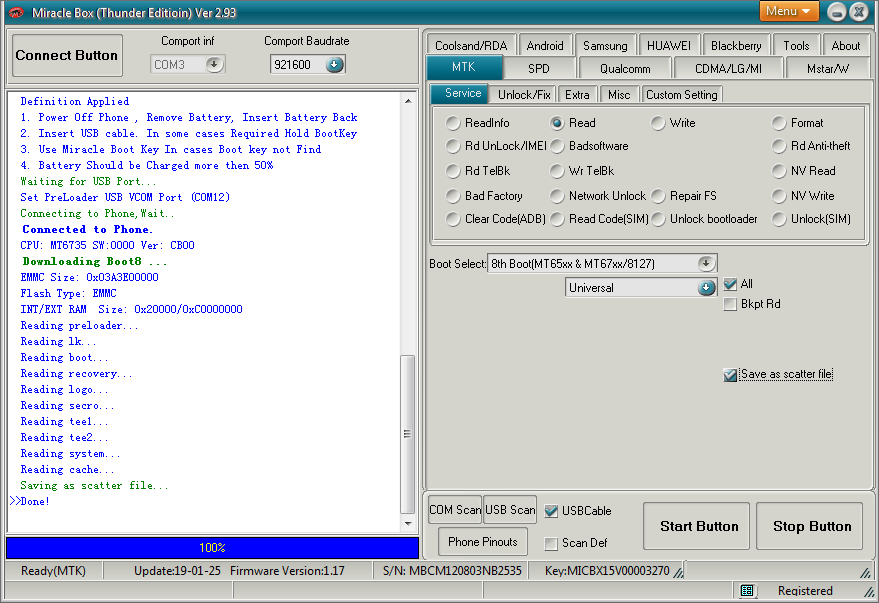
Task: Toggle the USBCable checkbox
Action: [x=551, y=511]
